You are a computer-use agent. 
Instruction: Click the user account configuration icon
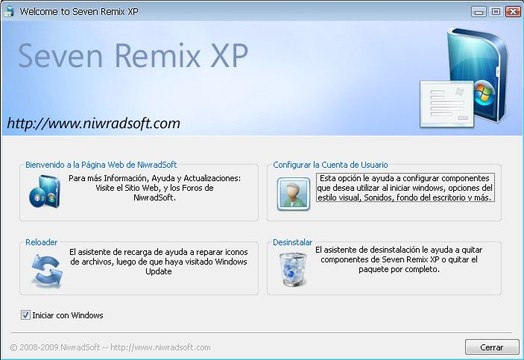point(293,194)
